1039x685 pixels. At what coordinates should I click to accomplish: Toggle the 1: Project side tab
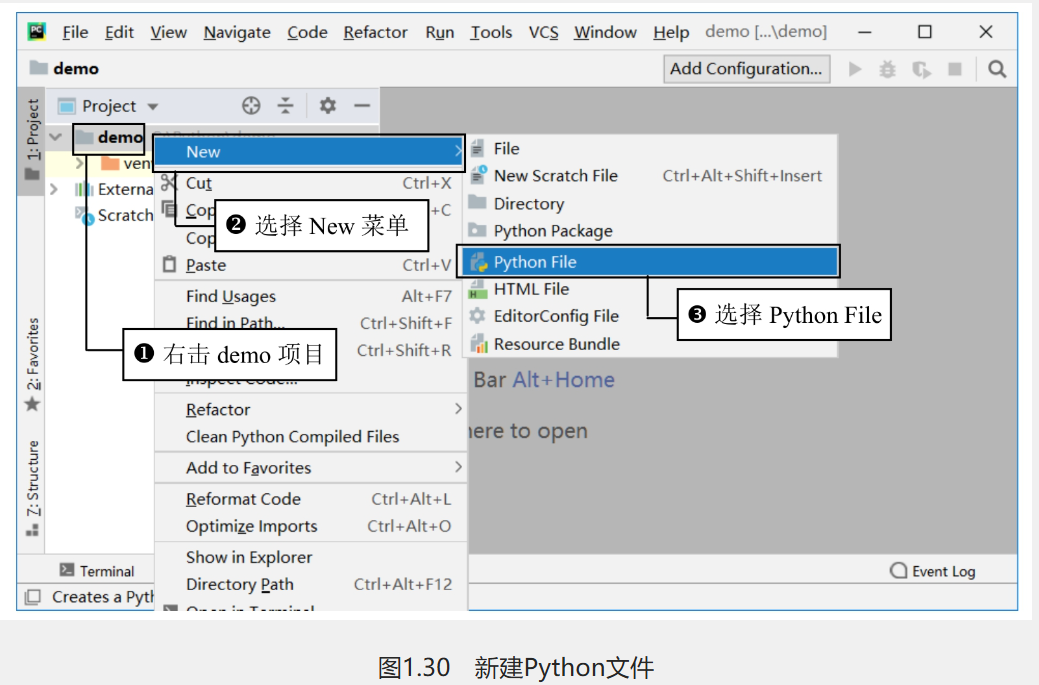coord(32,140)
